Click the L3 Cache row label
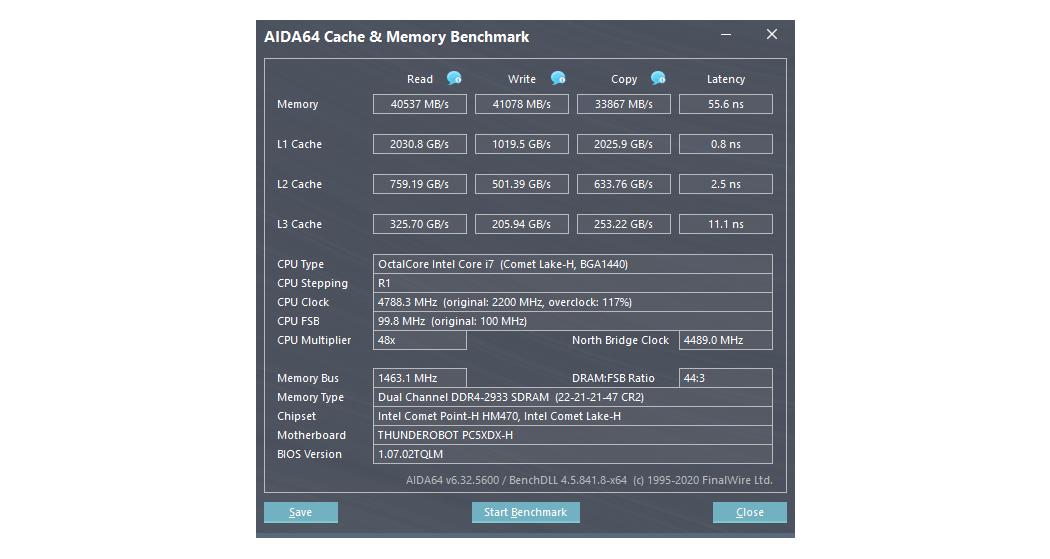The height and width of the screenshot is (559, 1050). [x=299, y=224]
